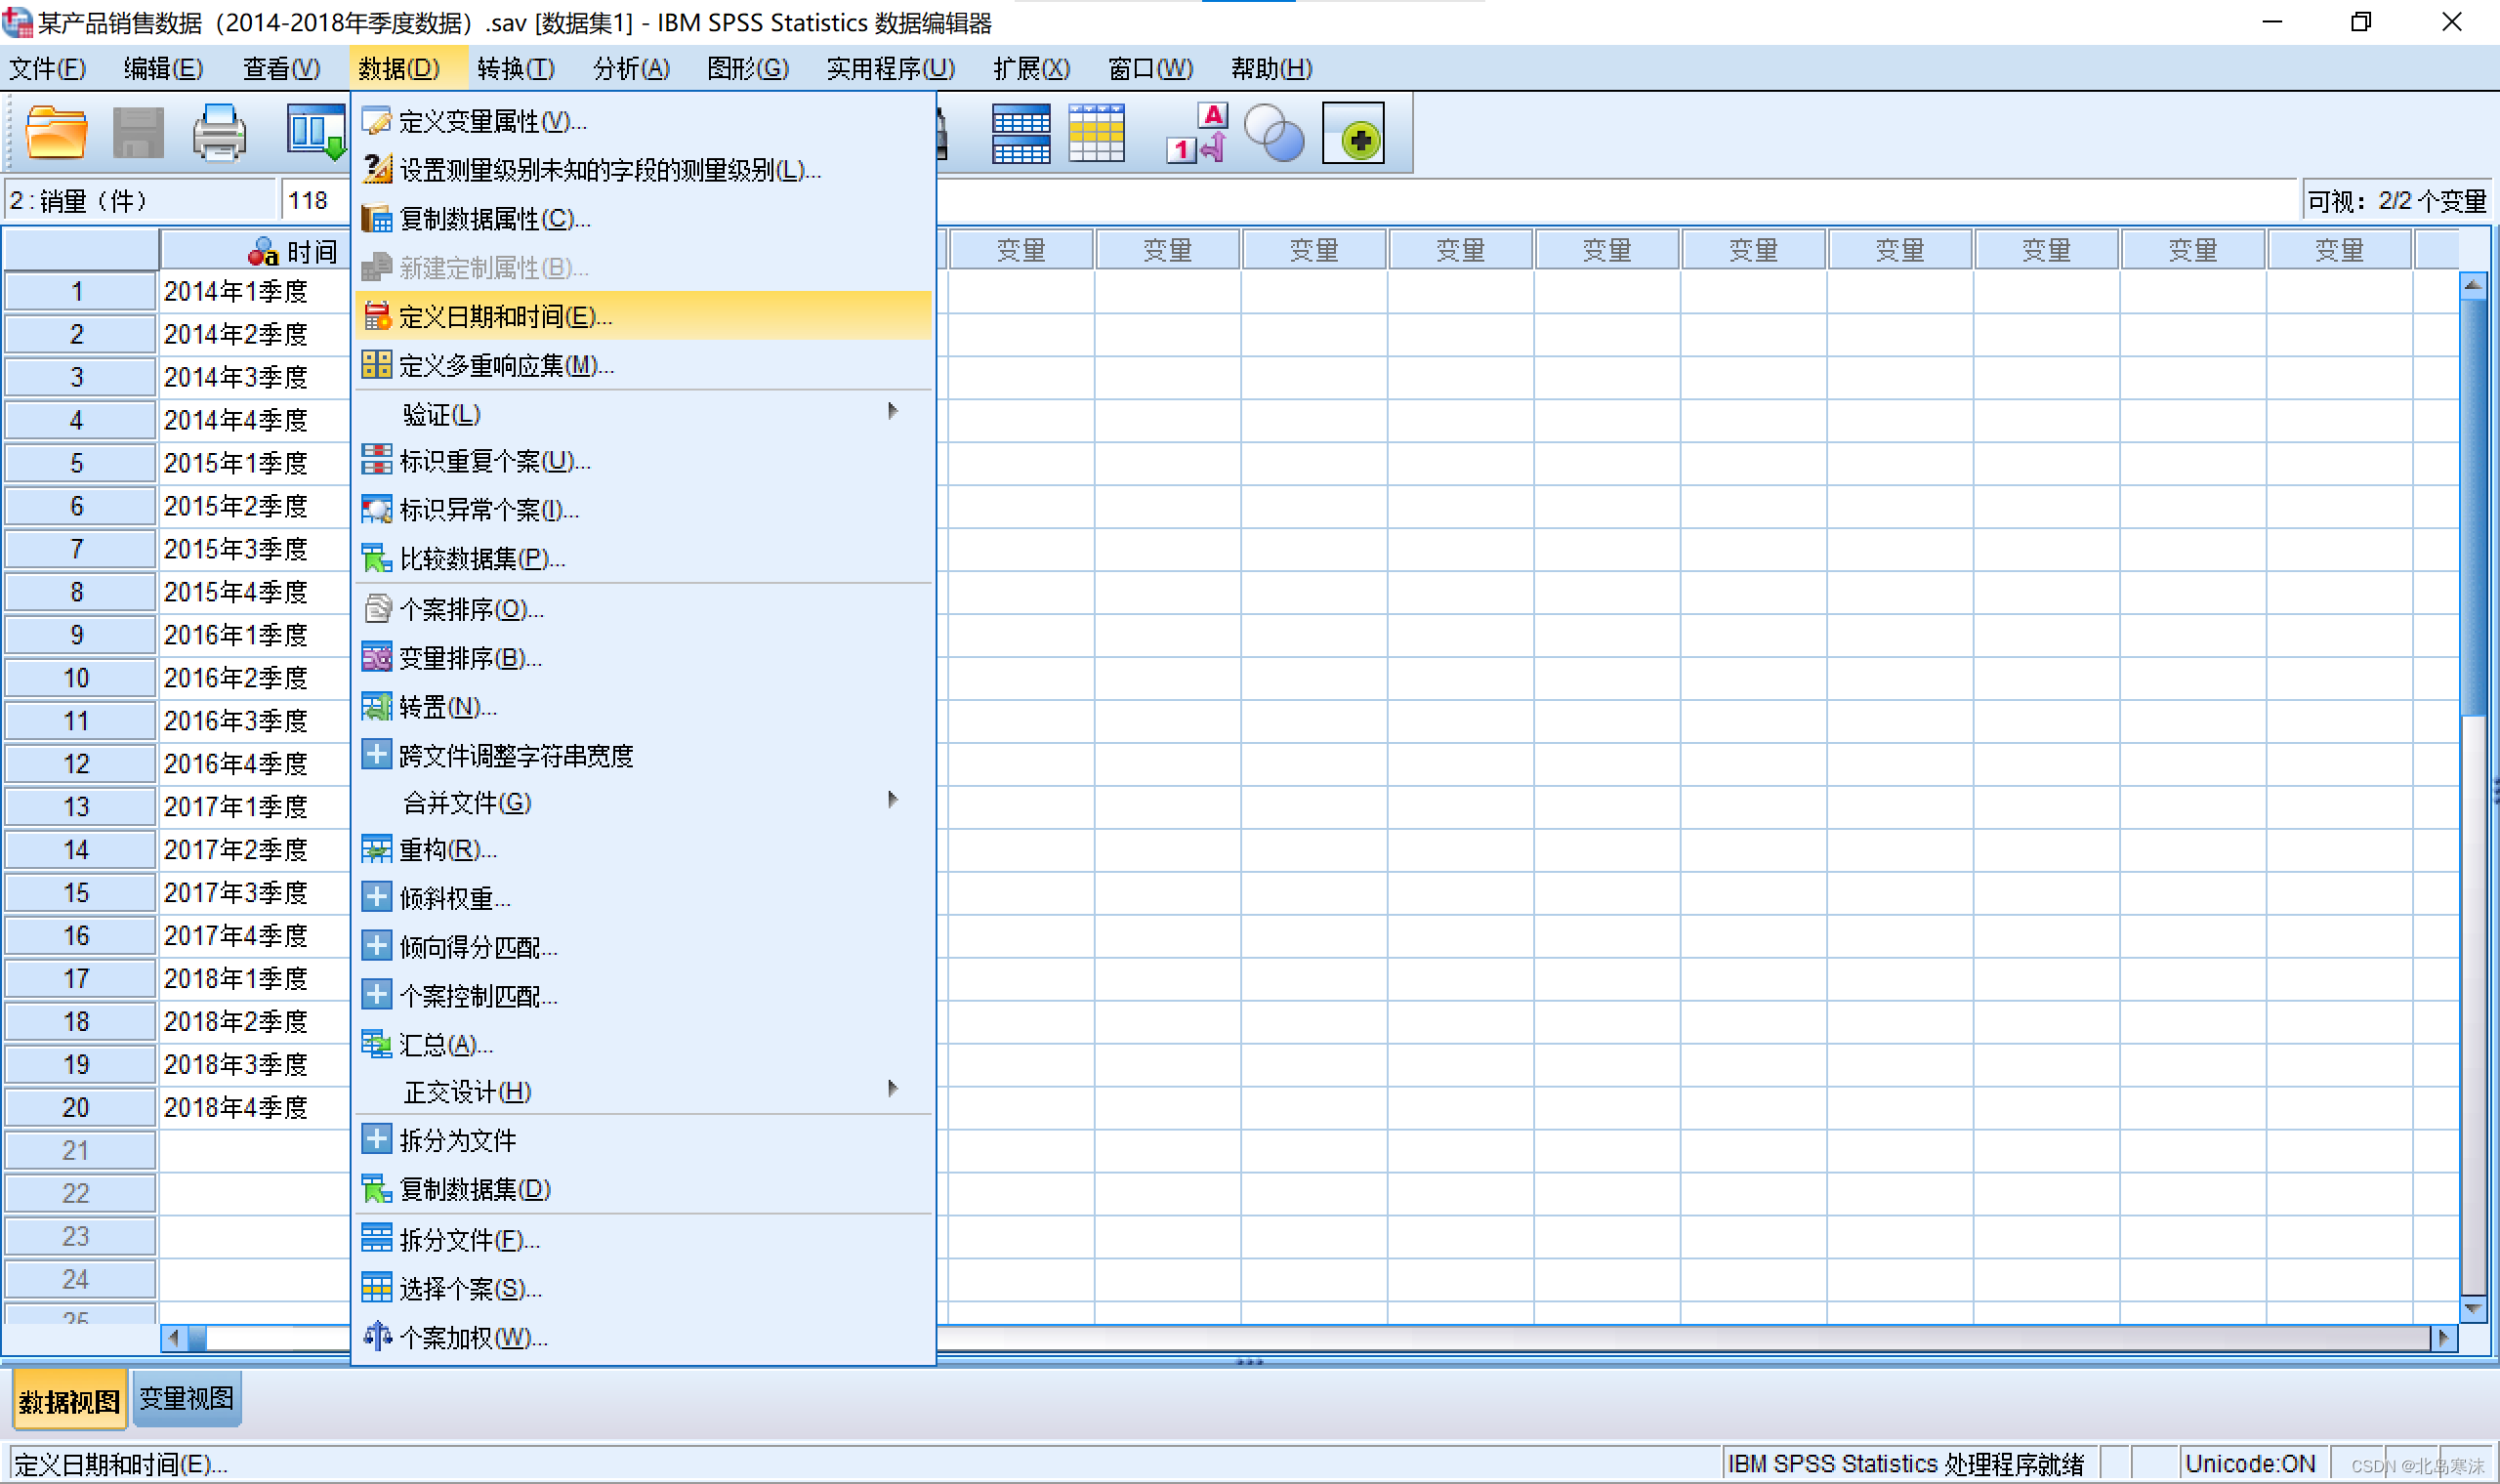Click the horizontal scrollbar left arrow
Screen dimensions: 2500x1484
174,1337
